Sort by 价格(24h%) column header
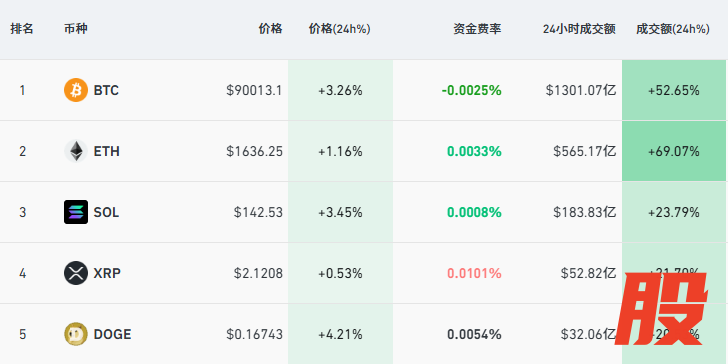The width and height of the screenshot is (728, 364). pos(340,29)
